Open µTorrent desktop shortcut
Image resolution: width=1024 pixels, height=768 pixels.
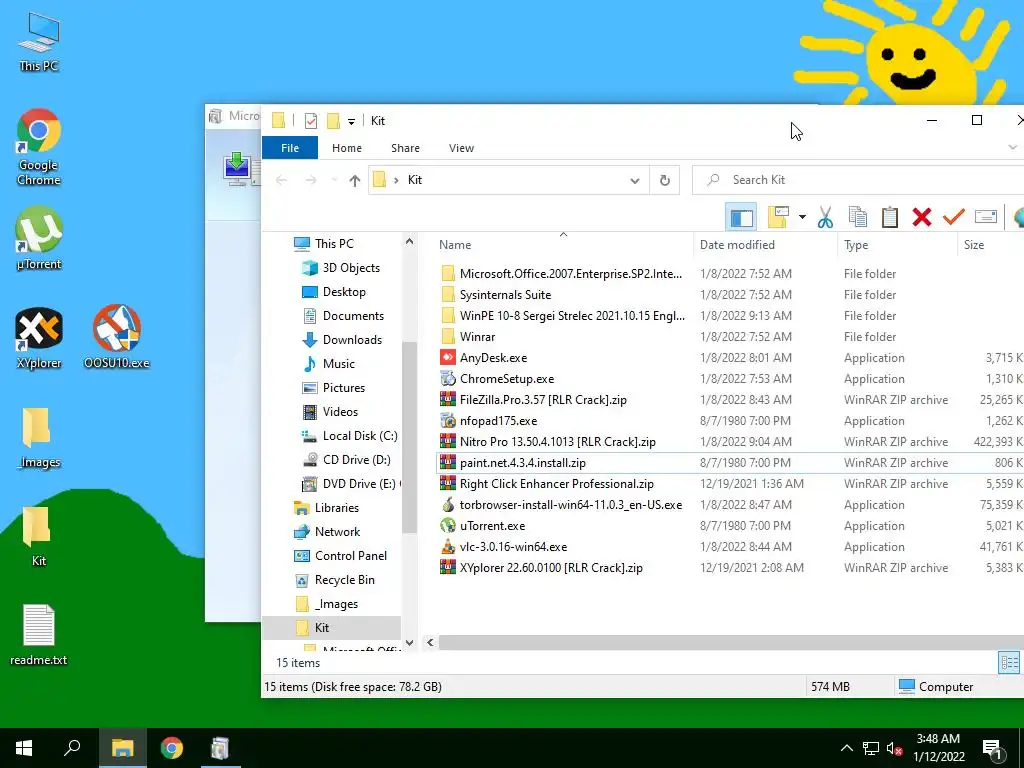(x=39, y=238)
